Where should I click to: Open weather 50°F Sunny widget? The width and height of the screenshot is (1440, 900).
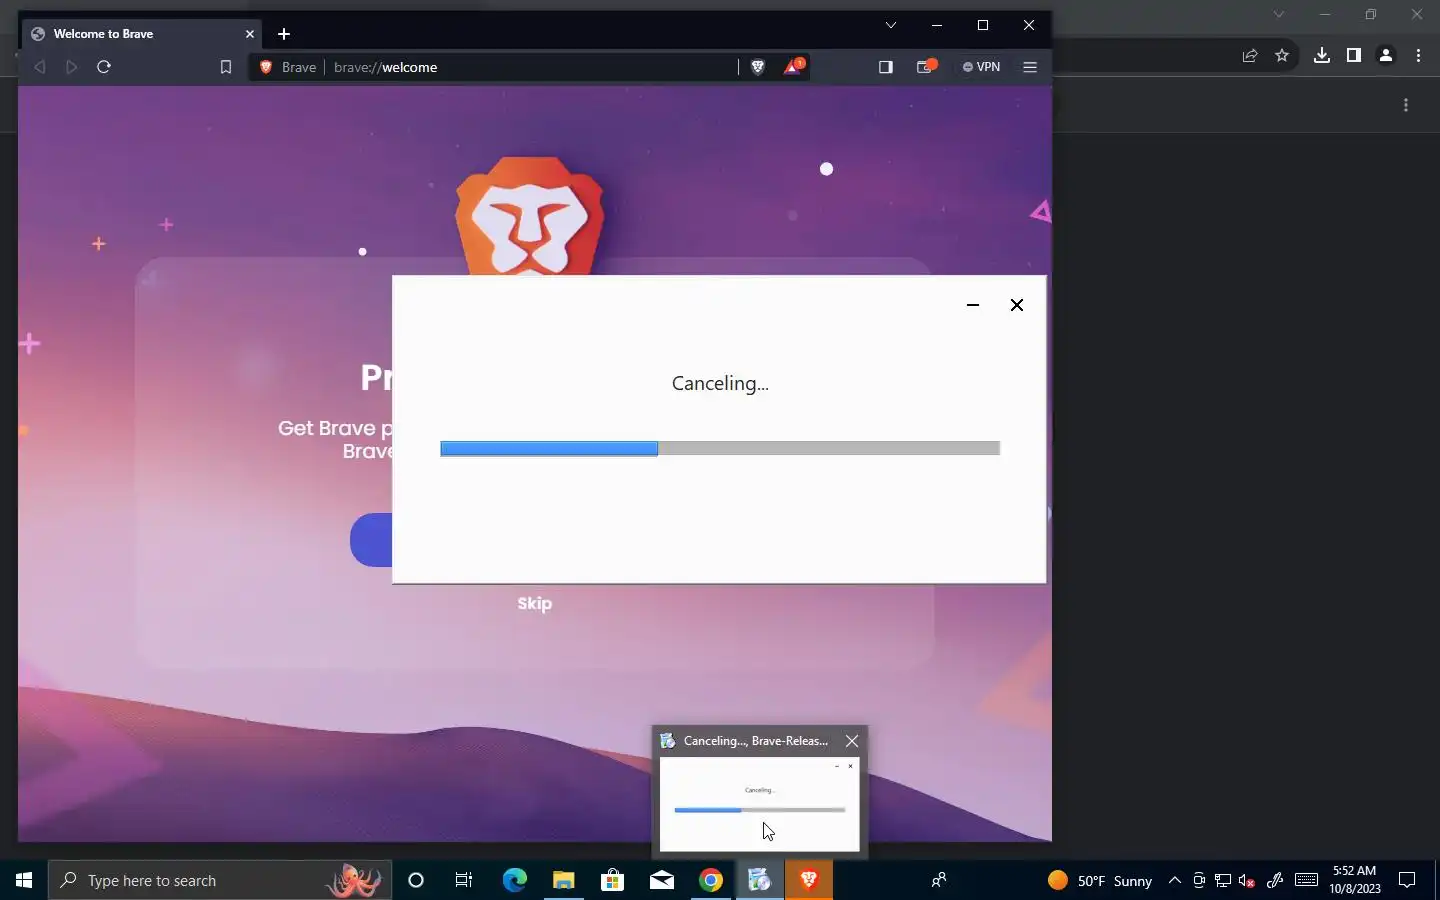[1100, 880]
